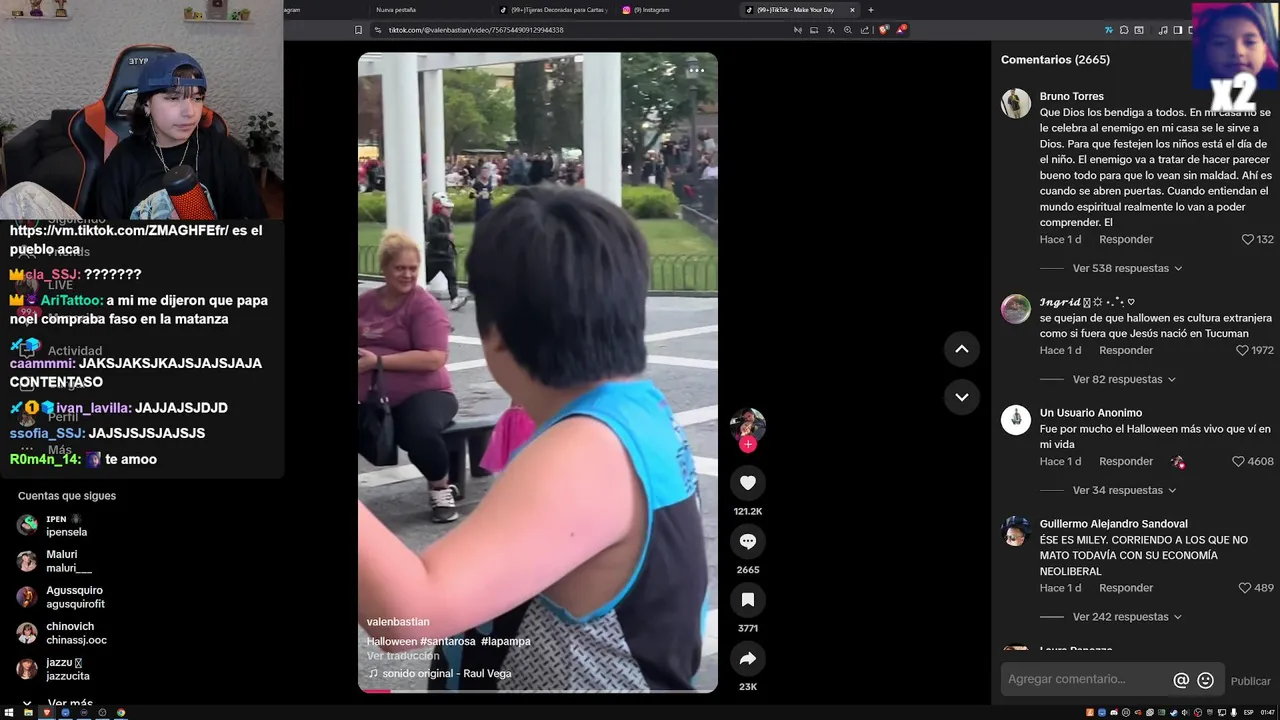
Task: Switch to 'Tijeras Decoradas para Cartas' tab
Action: [x=553, y=10]
